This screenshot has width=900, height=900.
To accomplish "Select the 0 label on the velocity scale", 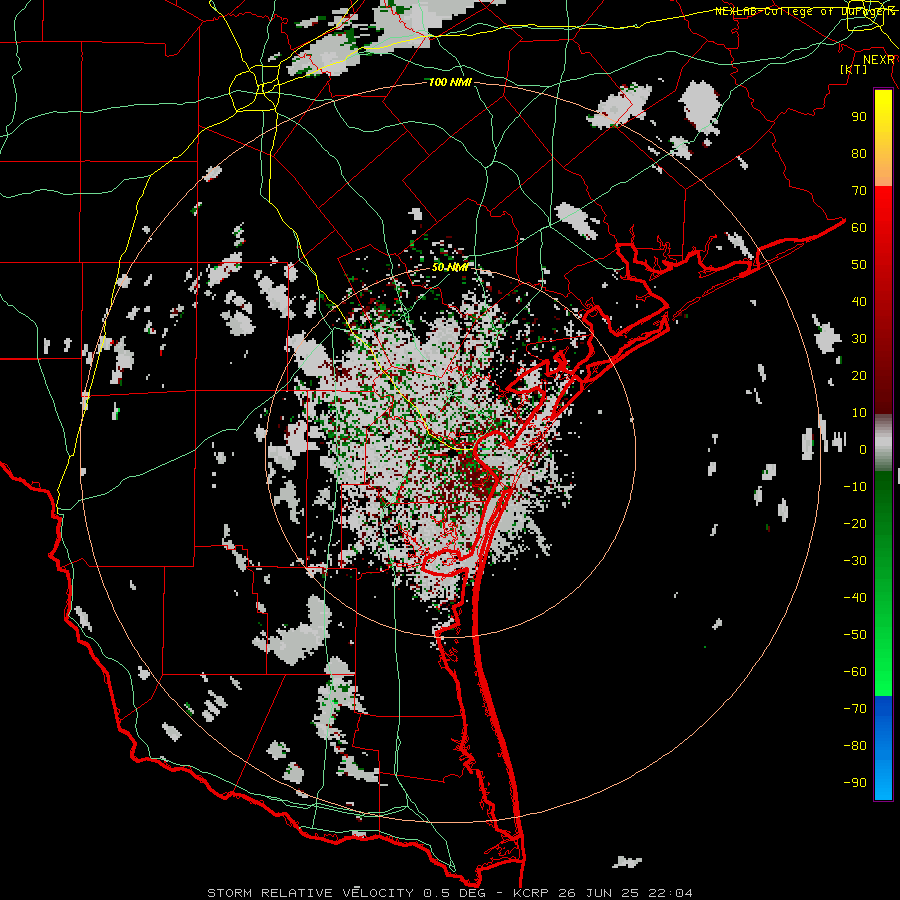I will (x=863, y=450).
